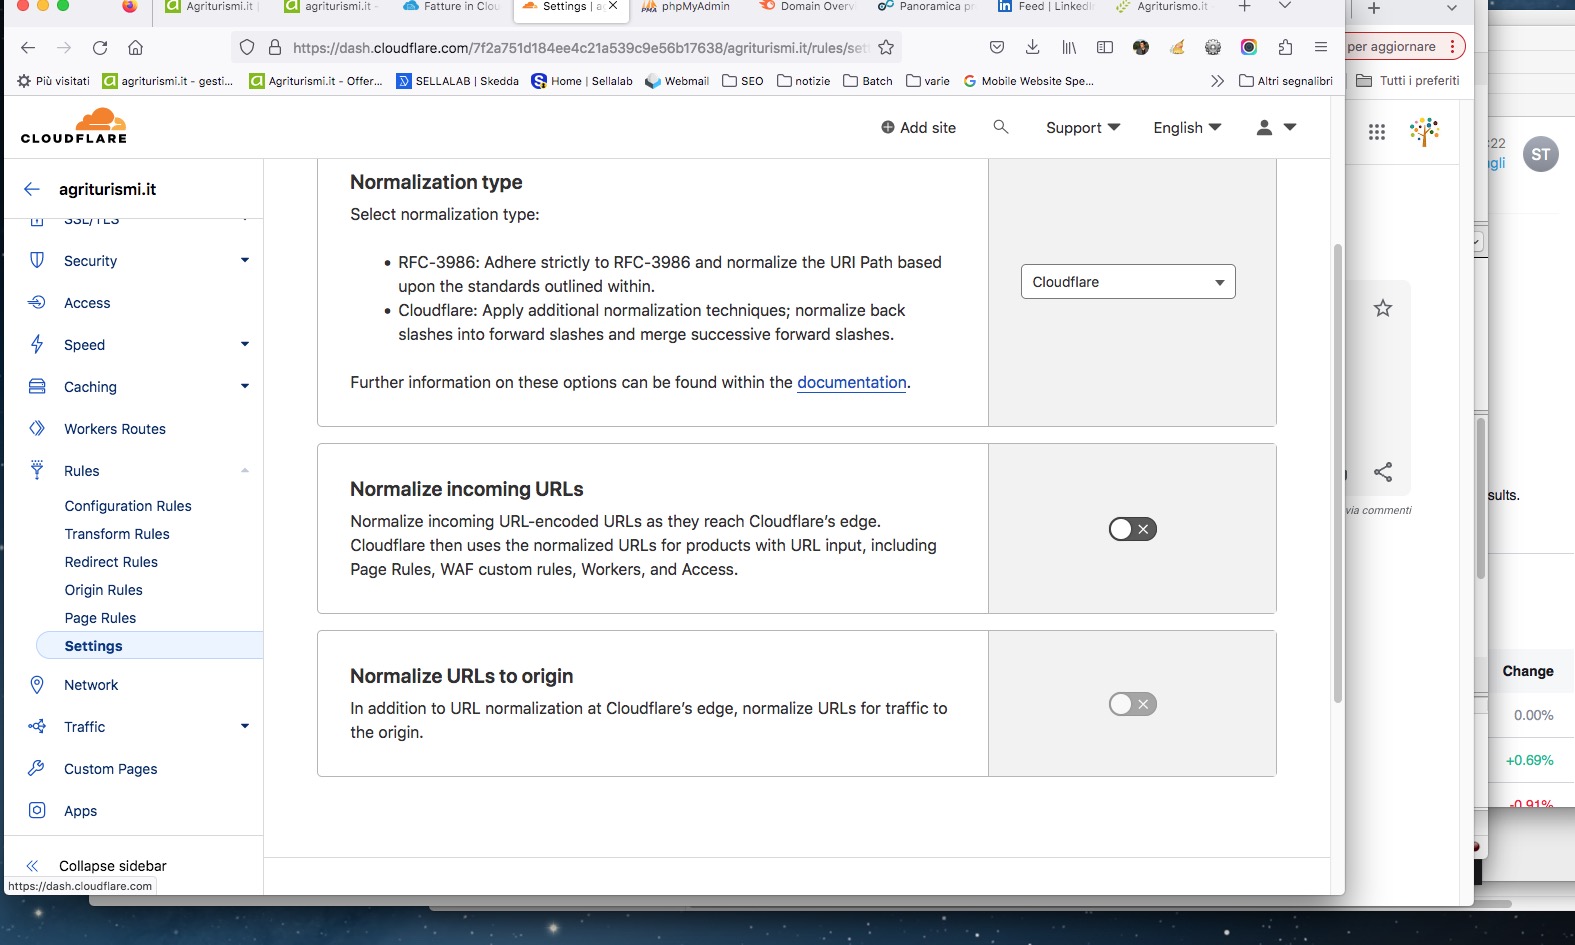Click the back arrow beside agriturismi.it
This screenshot has width=1575, height=945.
click(32, 189)
